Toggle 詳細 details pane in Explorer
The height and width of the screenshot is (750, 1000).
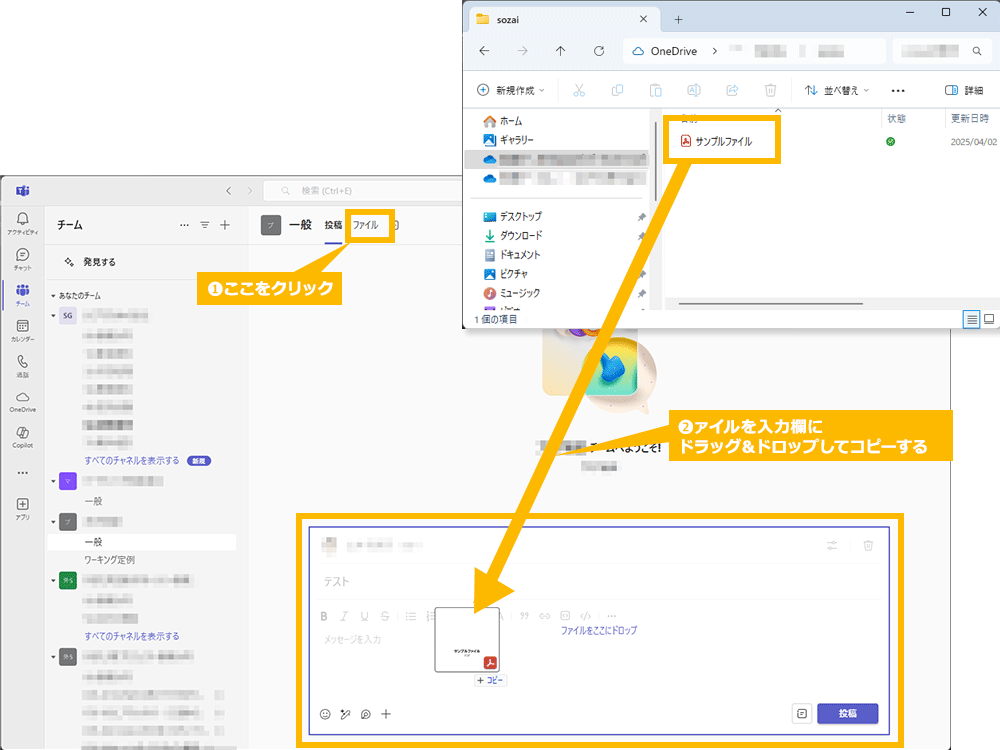click(x=964, y=91)
